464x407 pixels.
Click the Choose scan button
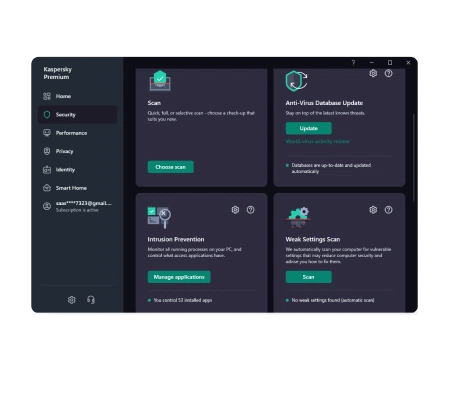tap(171, 167)
